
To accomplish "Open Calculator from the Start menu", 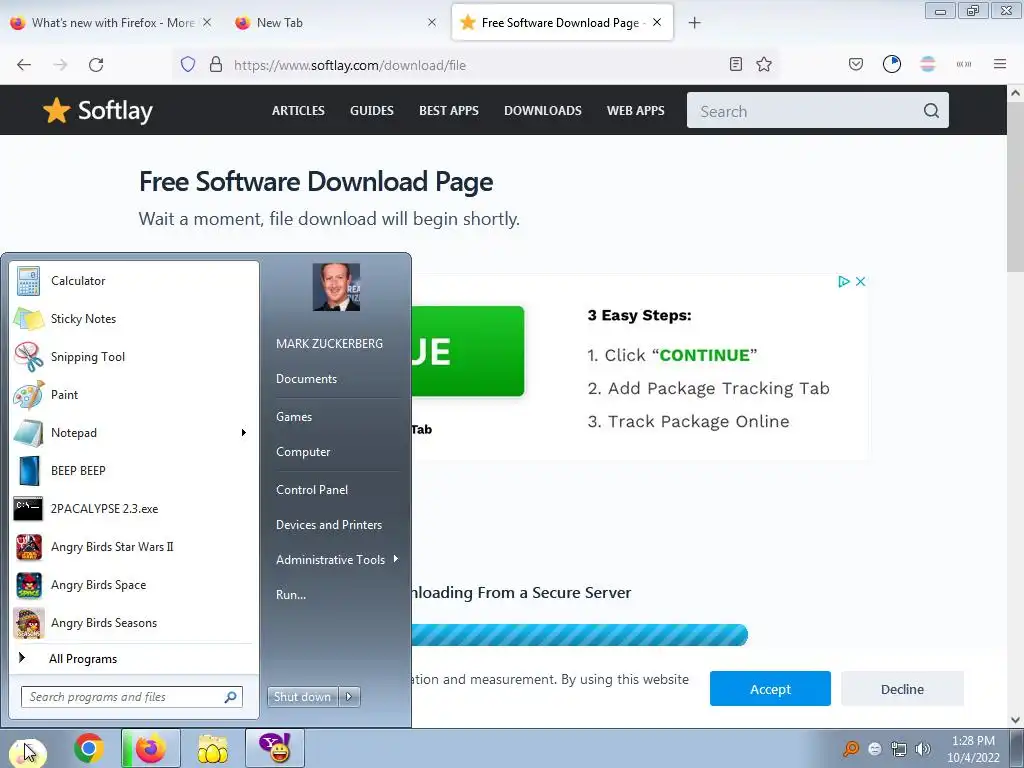I will click(x=134, y=281).
